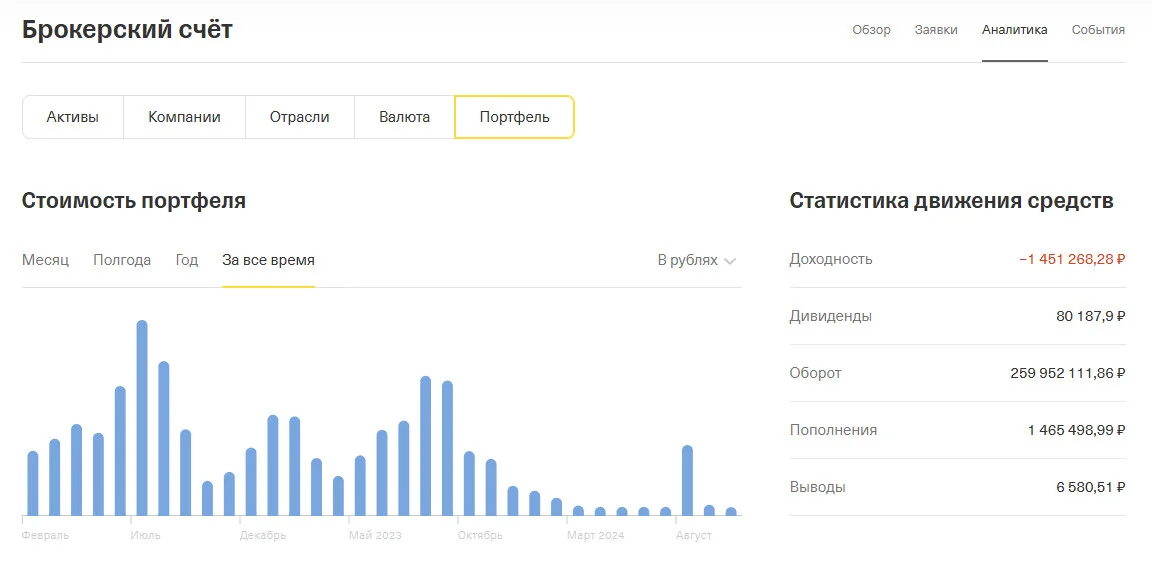Click the Выводы row label

[818, 487]
